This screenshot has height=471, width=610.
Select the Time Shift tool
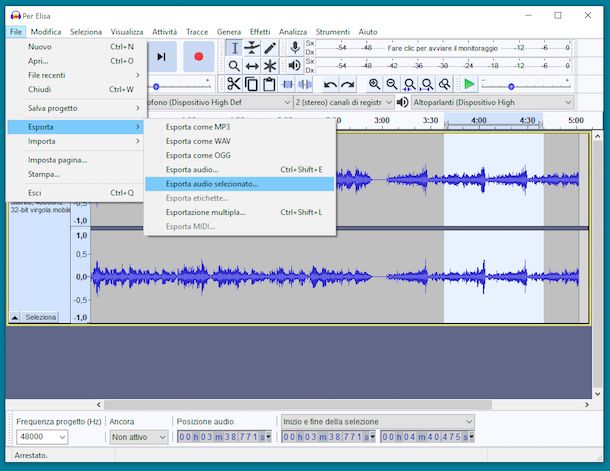point(252,66)
